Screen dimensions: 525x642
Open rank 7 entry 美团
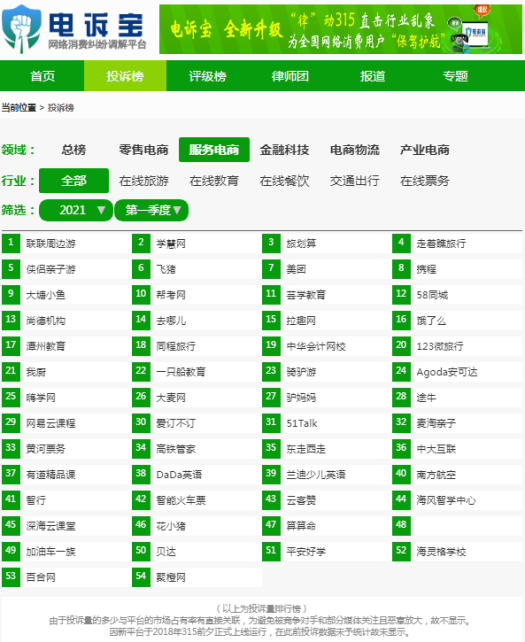tap(296, 269)
